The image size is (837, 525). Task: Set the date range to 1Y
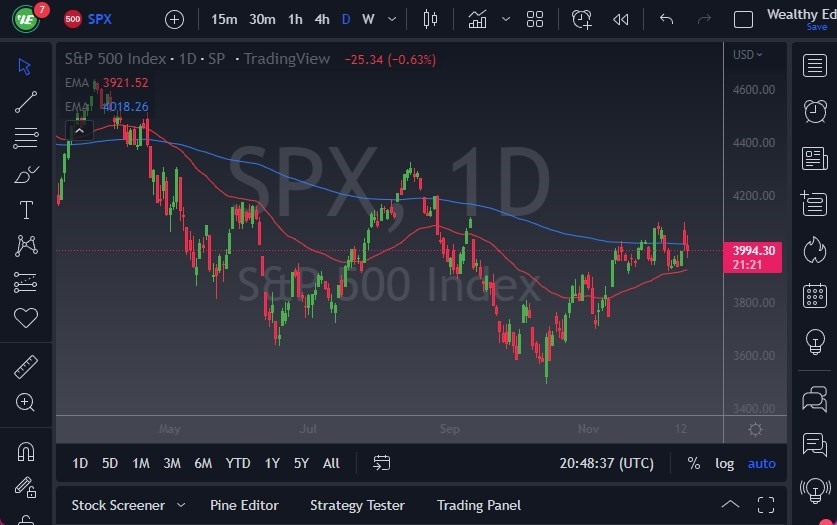(272, 463)
